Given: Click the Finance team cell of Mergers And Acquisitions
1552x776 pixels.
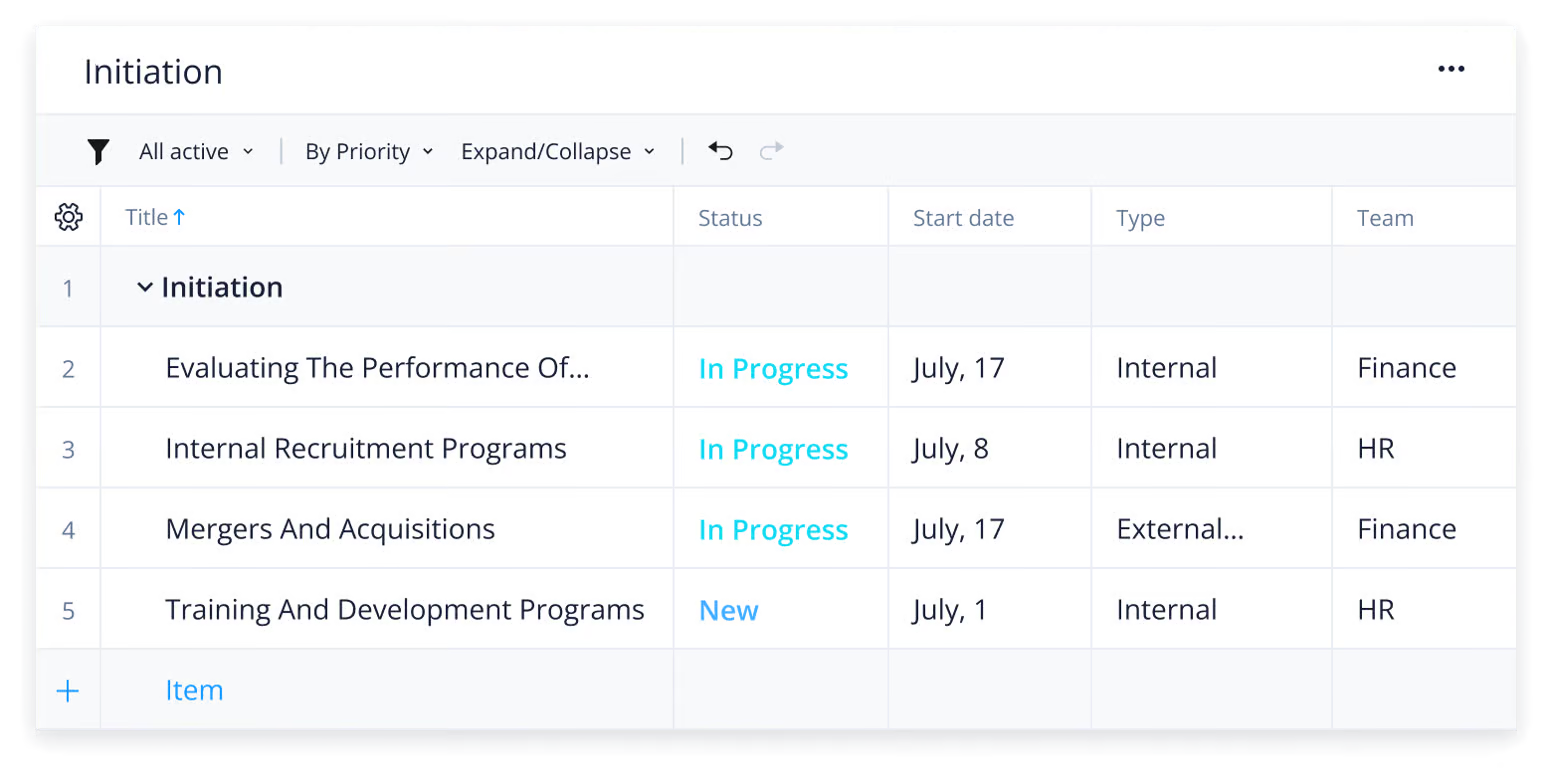Looking at the screenshot, I should pyautogui.click(x=1406, y=529).
